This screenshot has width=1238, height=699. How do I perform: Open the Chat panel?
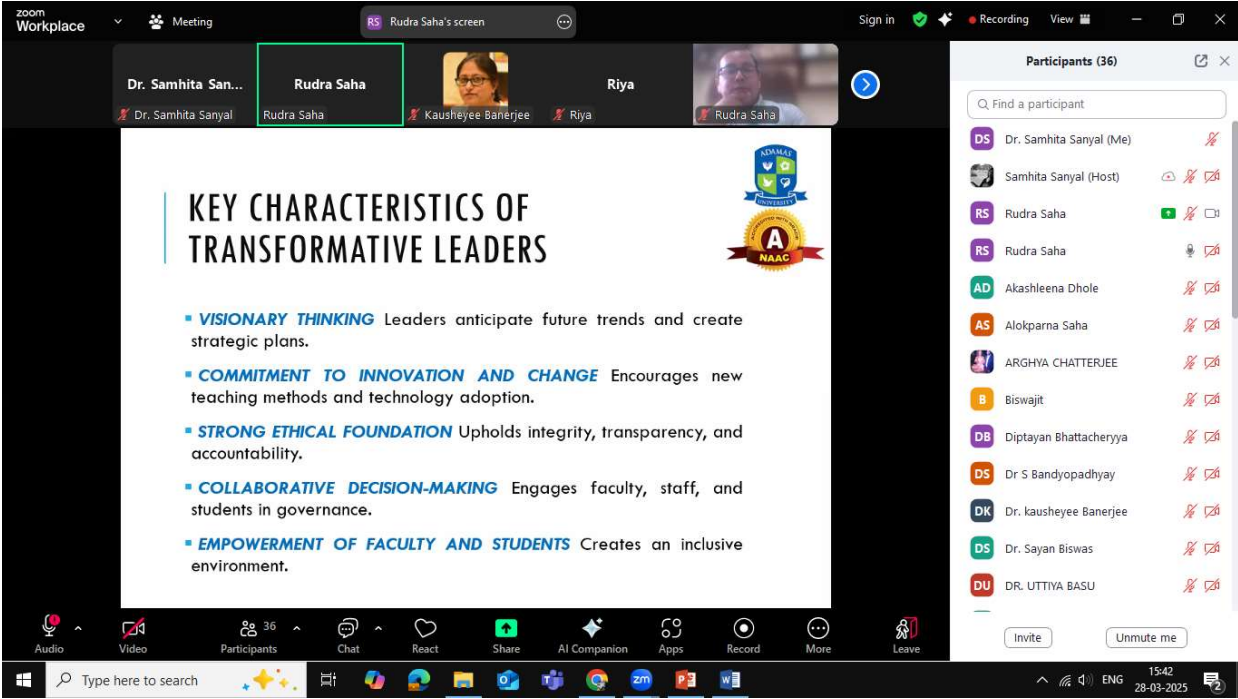click(x=348, y=635)
